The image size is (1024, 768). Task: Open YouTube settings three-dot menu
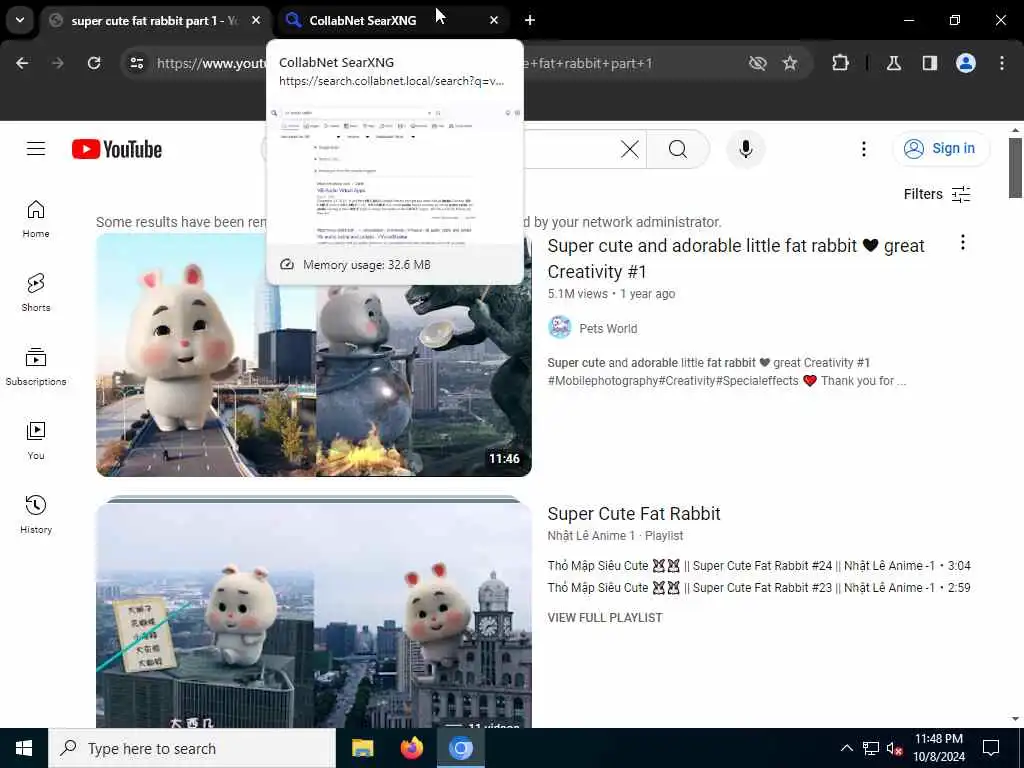(x=864, y=149)
